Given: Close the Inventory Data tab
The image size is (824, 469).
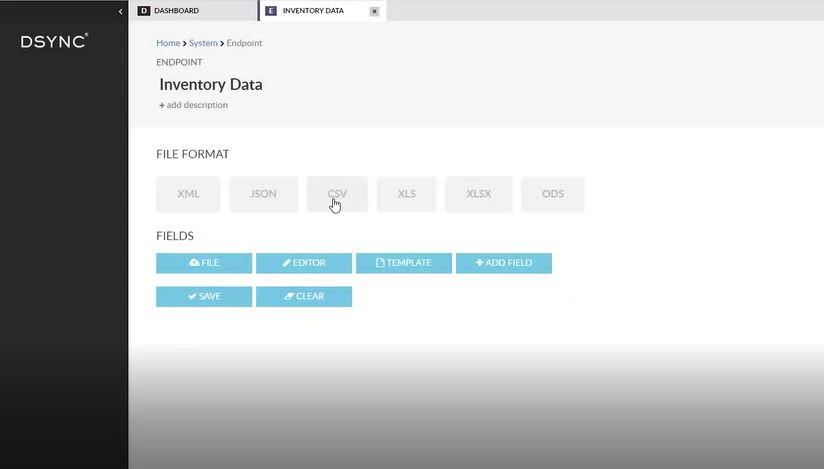Looking at the screenshot, I should 374,11.
